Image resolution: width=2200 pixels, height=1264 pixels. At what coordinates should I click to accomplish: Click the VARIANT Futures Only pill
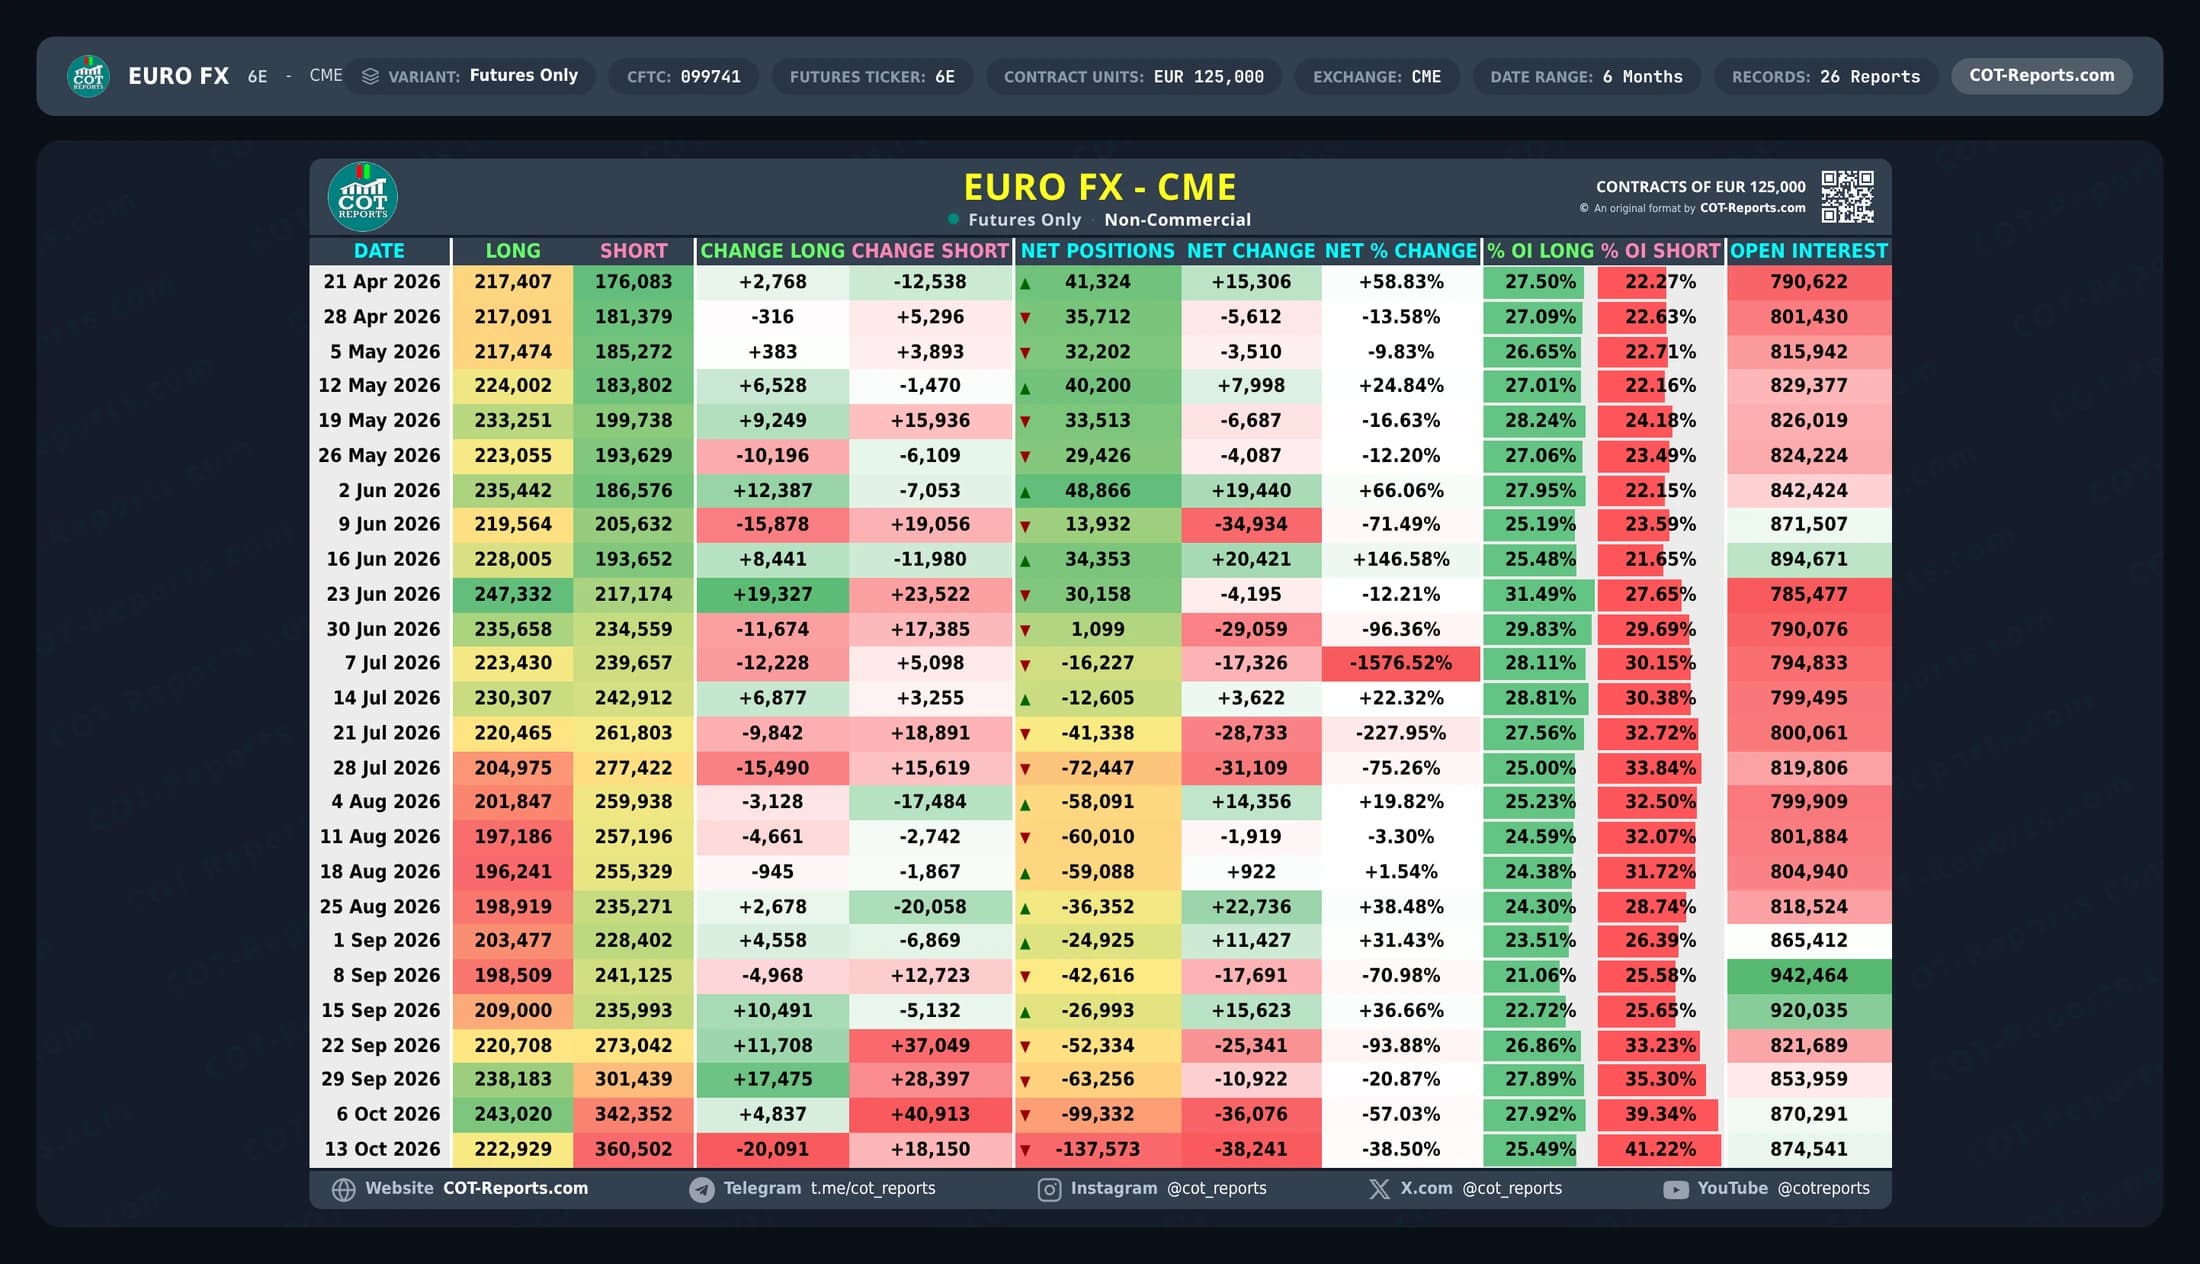pos(471,76)
